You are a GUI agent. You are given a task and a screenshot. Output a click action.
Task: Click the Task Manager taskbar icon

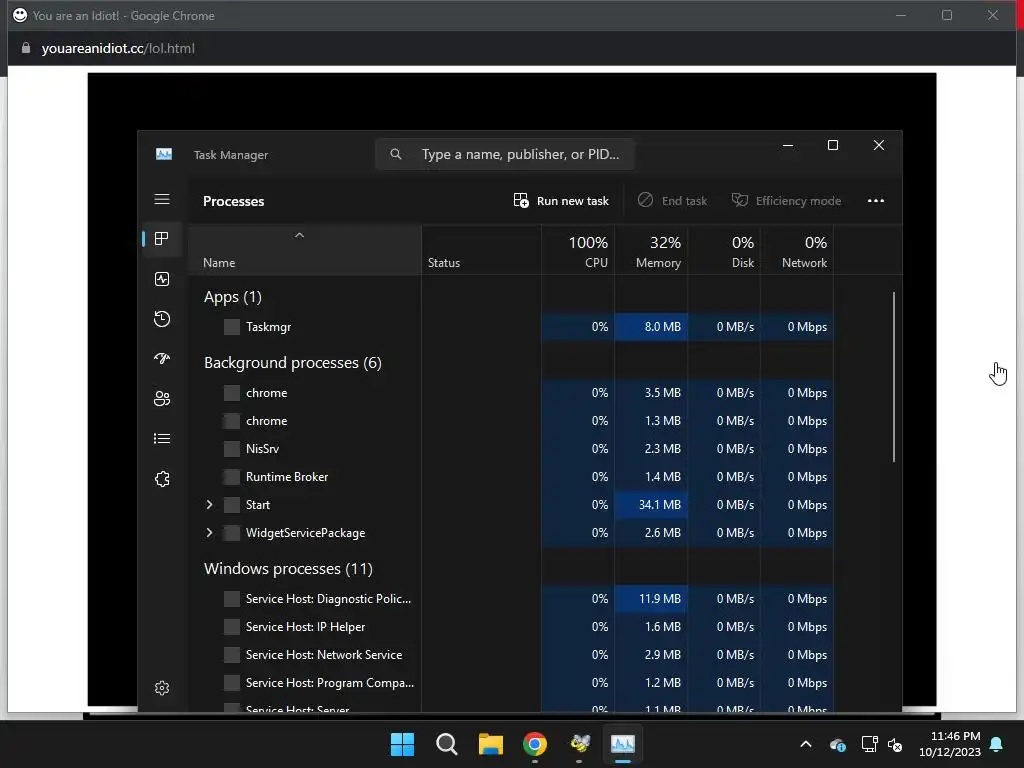(x=623, y=744)
